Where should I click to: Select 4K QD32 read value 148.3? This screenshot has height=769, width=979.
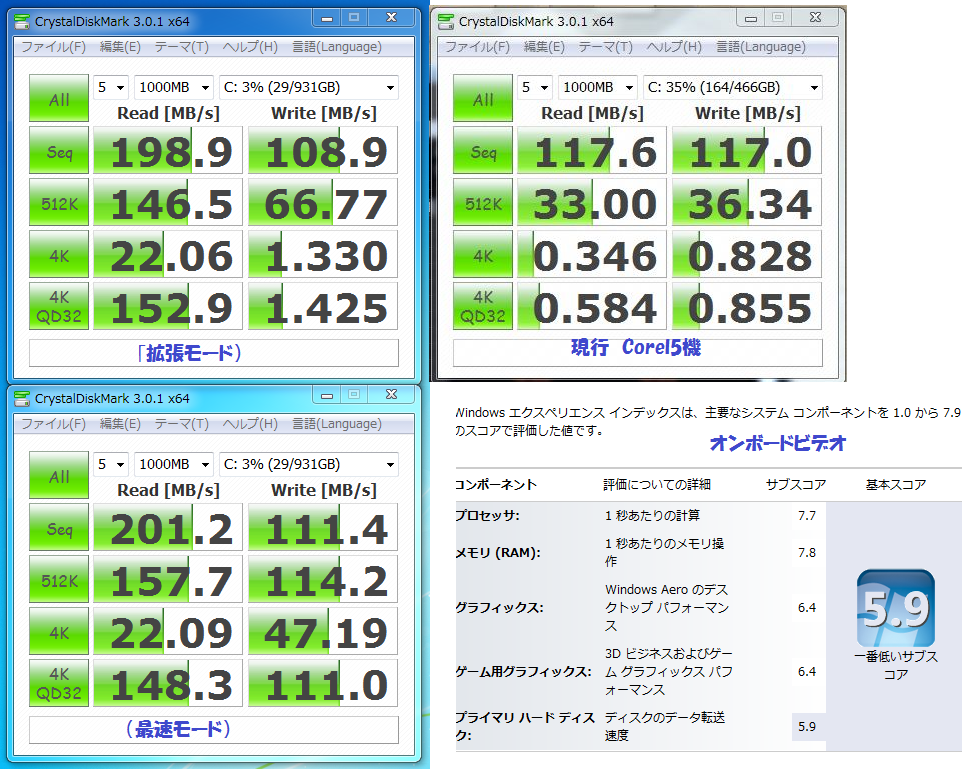point(167,683)
